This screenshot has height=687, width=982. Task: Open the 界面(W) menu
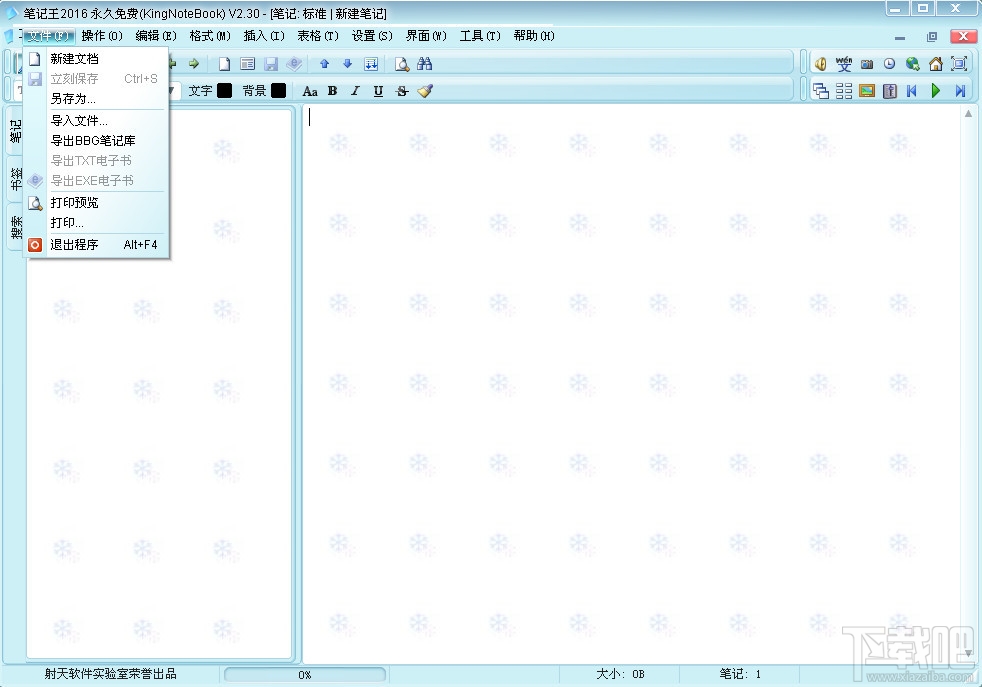coord(426,36)
